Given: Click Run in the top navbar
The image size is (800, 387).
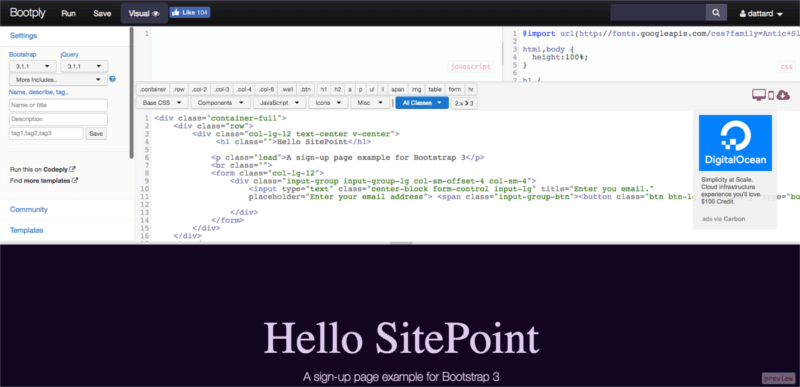Looking at the screenshot, I should click(68, 14).
